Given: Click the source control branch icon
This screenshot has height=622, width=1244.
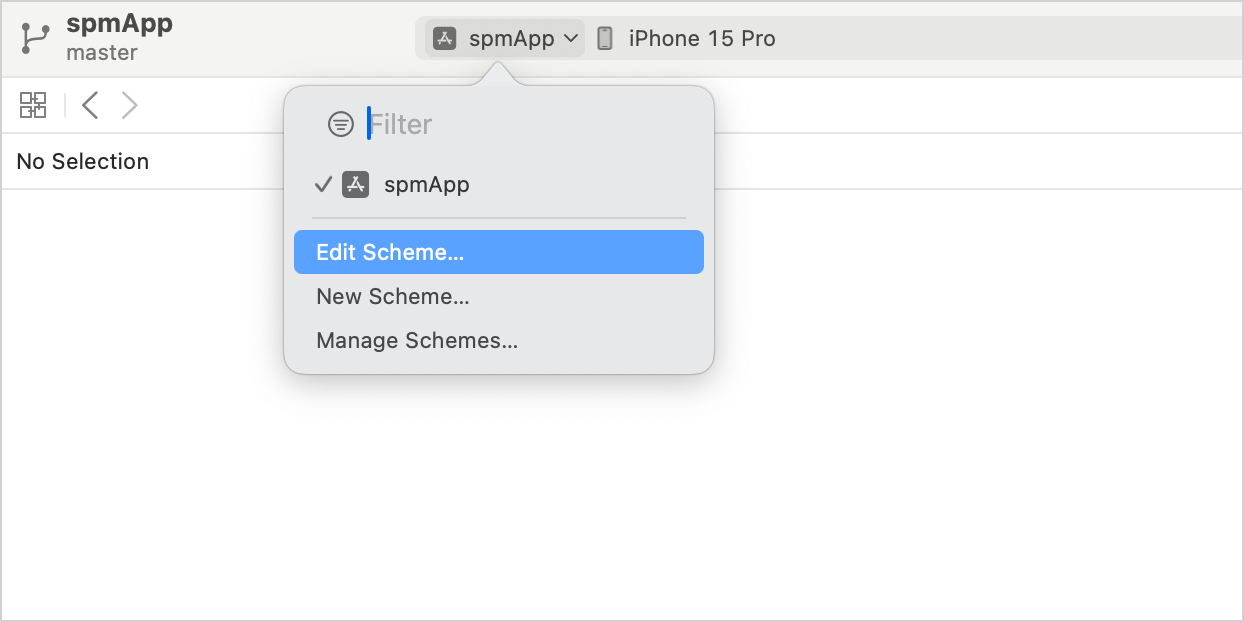Looking at the screenshot, I should [36, 38].
